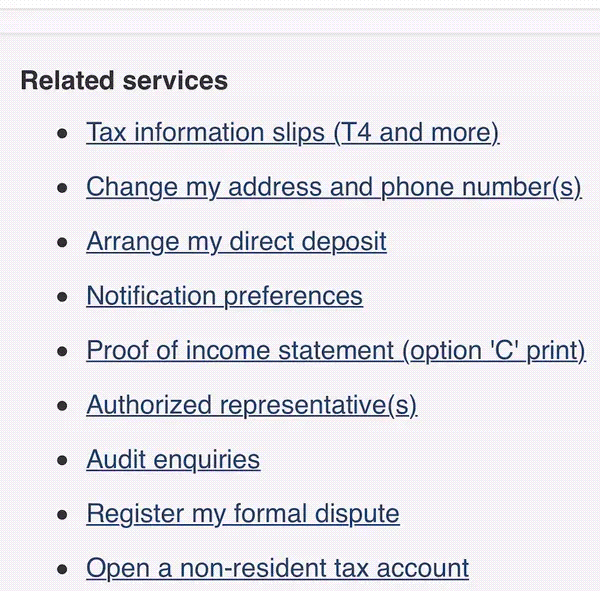Image resolution: width=600 pixels, height=591 pixels.
Task: Open the Authorized representative(s) page
Action: point(251,405)
